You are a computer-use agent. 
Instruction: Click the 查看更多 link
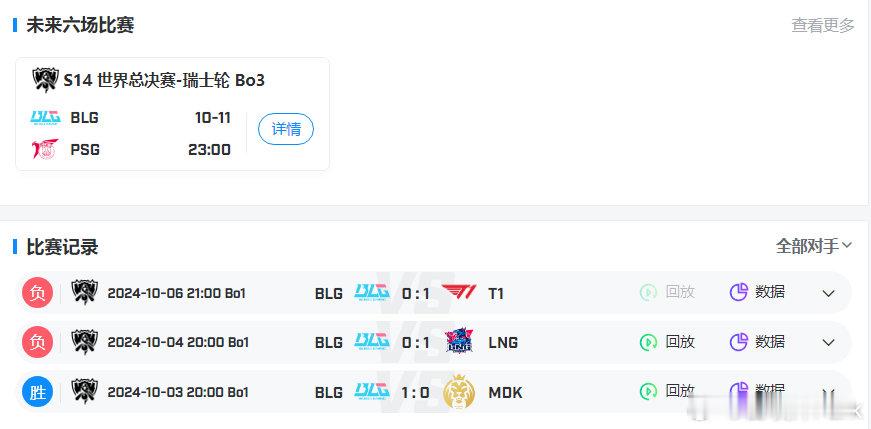click(823, 25)
